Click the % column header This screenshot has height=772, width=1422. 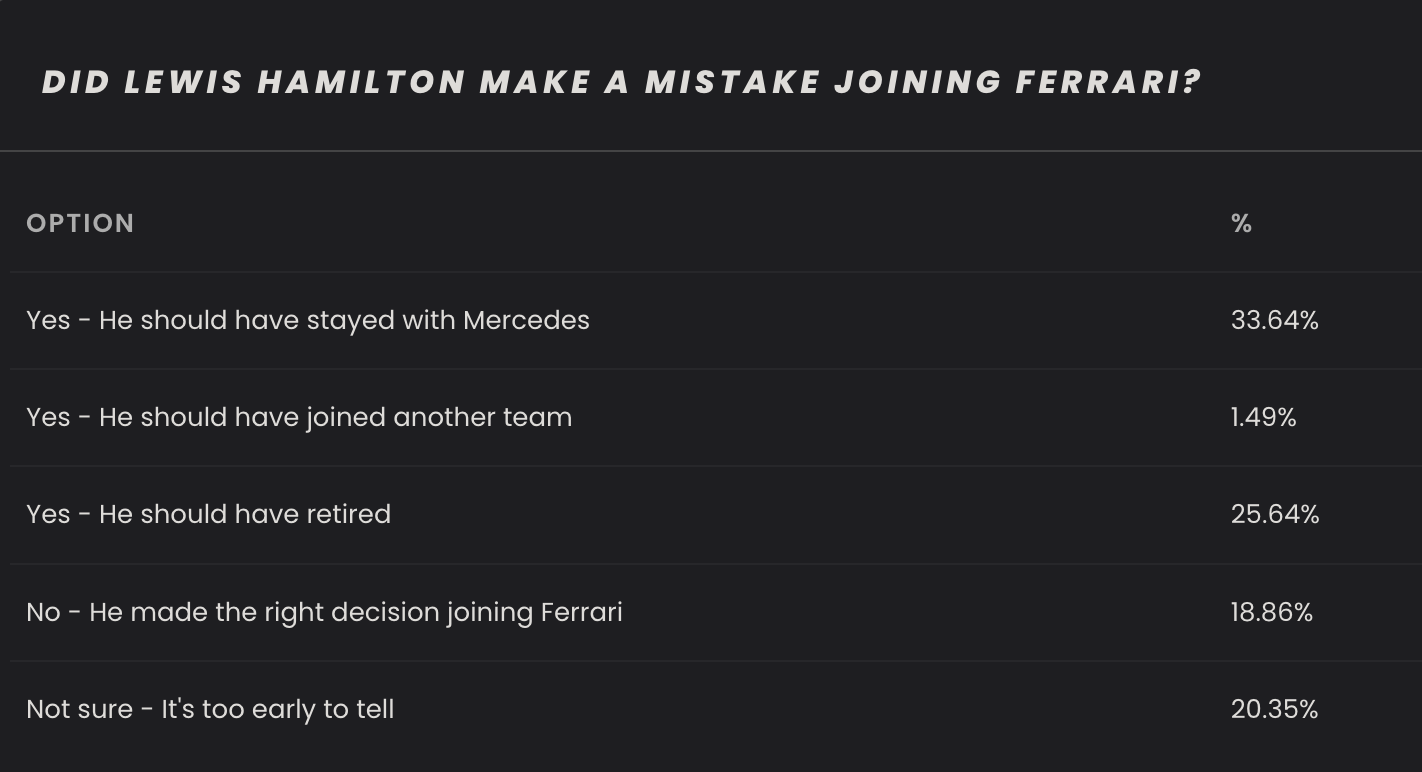[x=1241, y=223]
